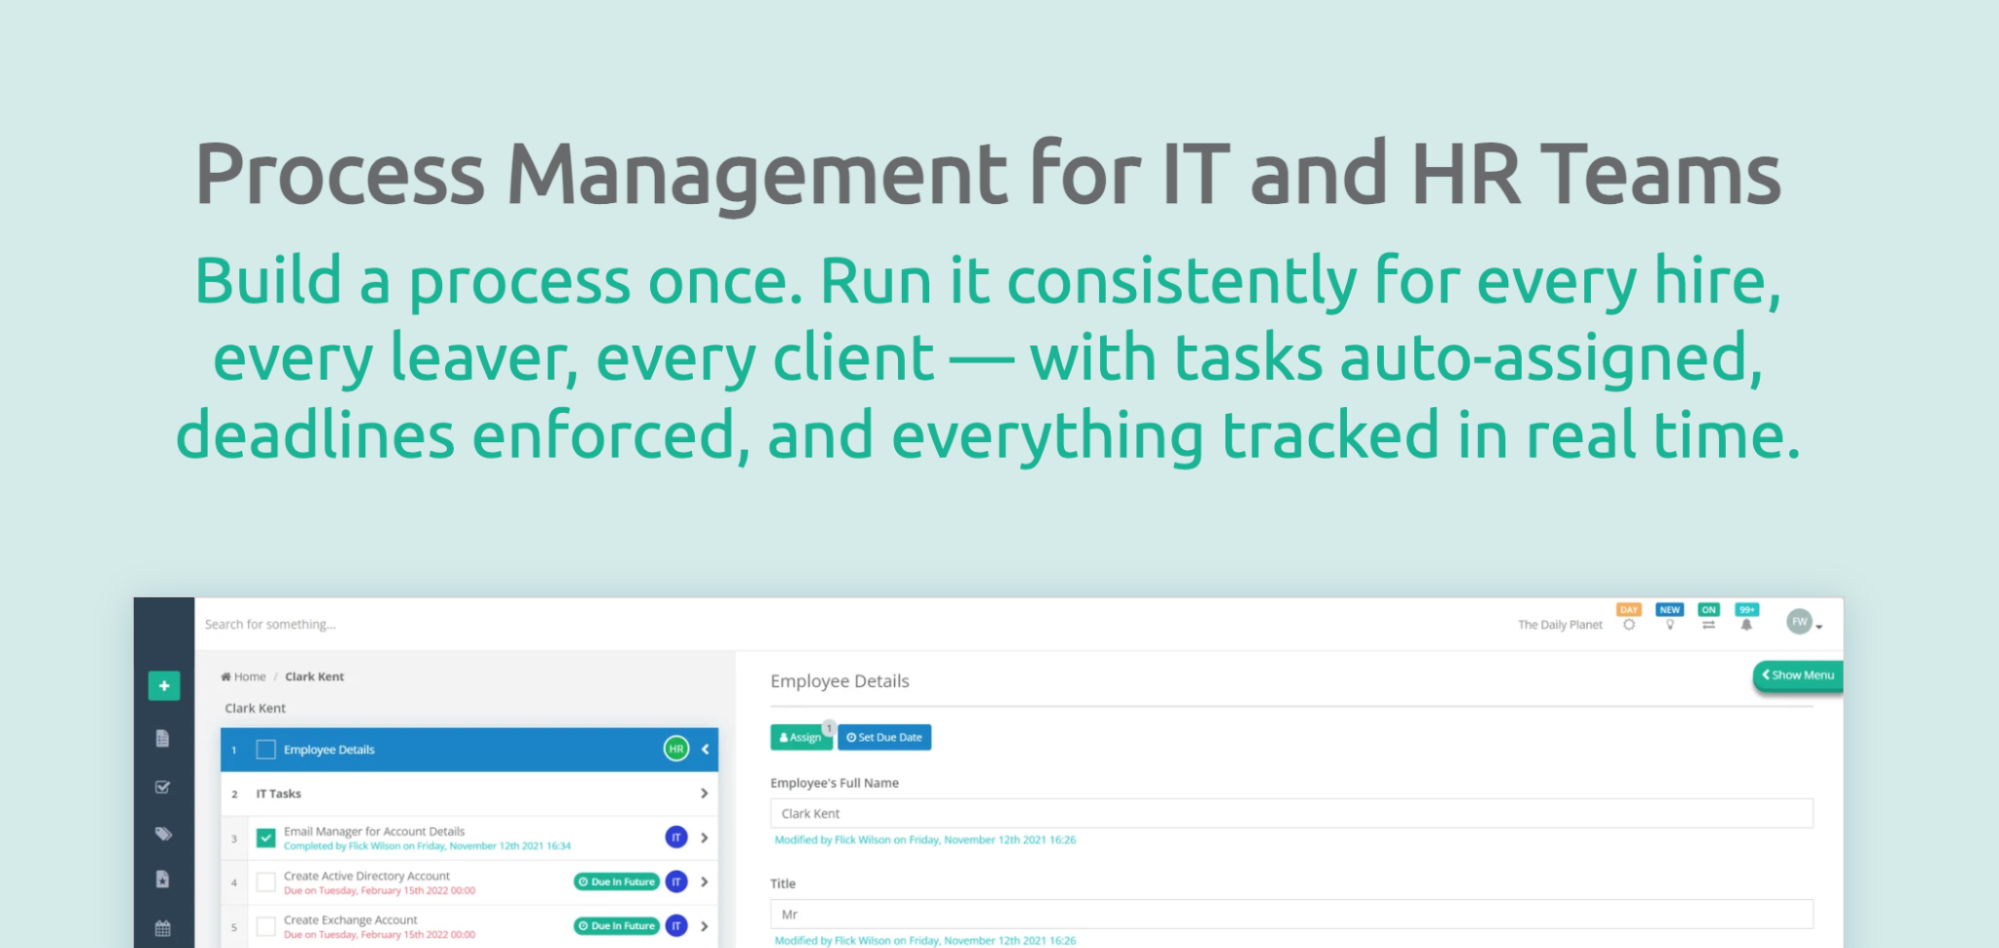Expand Create Exchange Account chevron
This screenshot has height=948, width=1999.
pos(704,926)
